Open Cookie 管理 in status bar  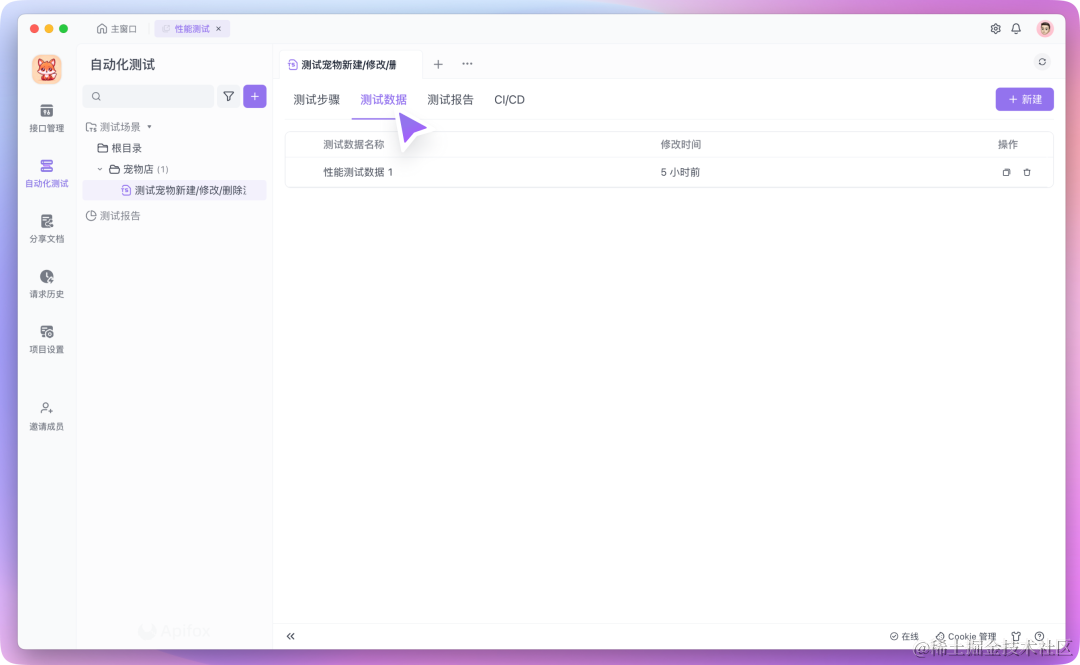965,636
